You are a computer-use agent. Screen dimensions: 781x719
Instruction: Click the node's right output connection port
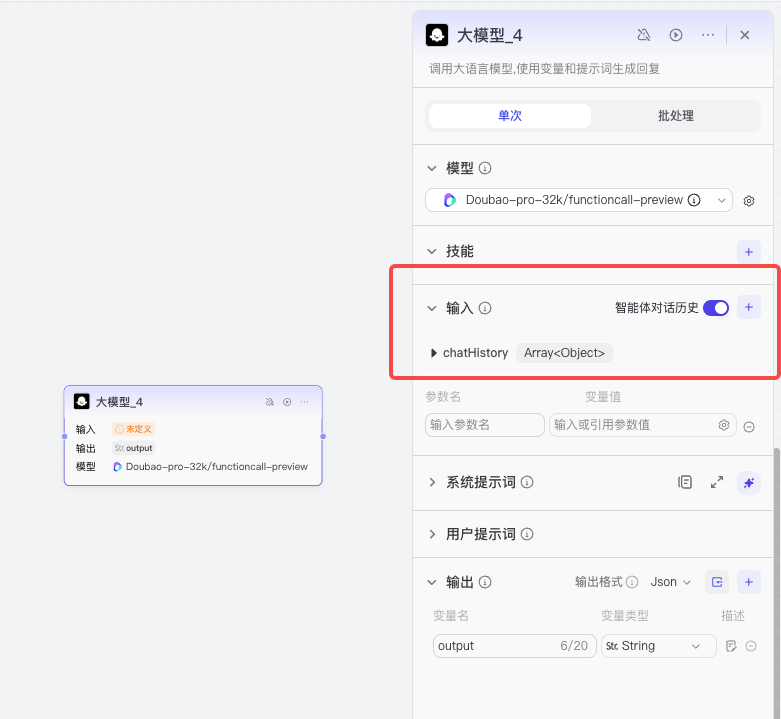[323, 437]
